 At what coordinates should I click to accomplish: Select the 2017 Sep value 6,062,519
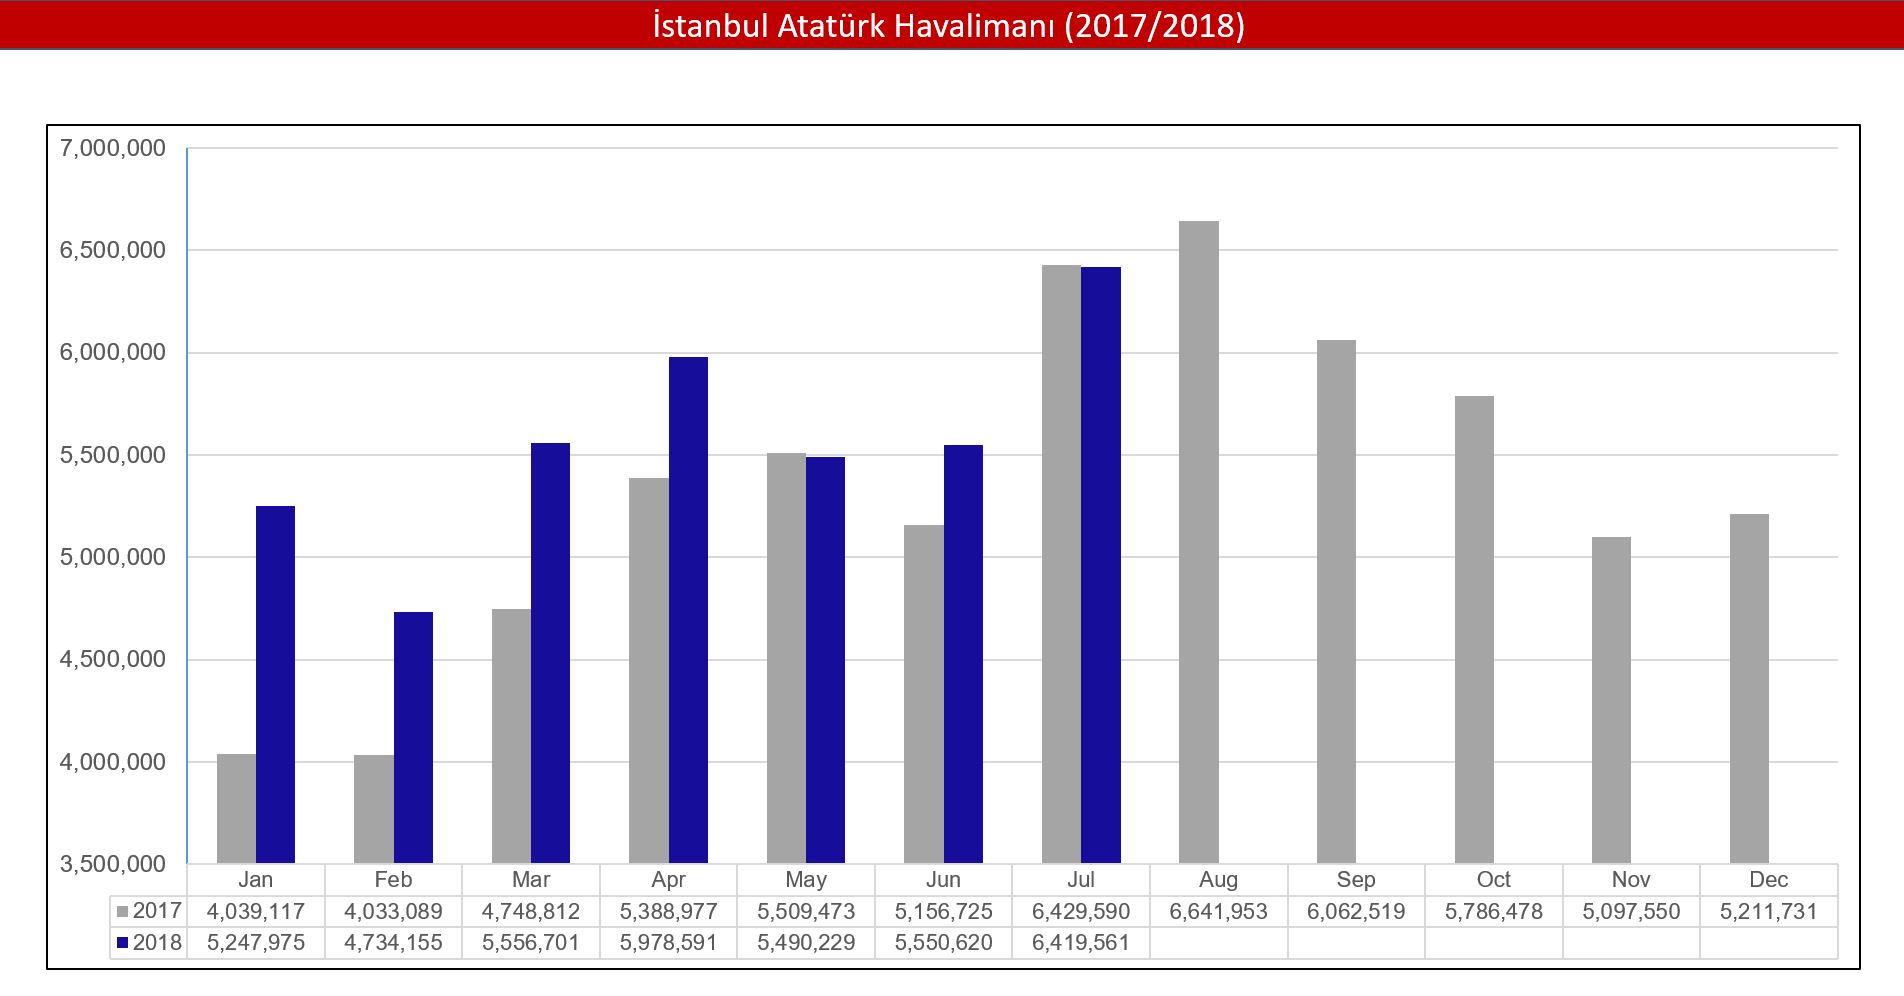(1356, 912)
